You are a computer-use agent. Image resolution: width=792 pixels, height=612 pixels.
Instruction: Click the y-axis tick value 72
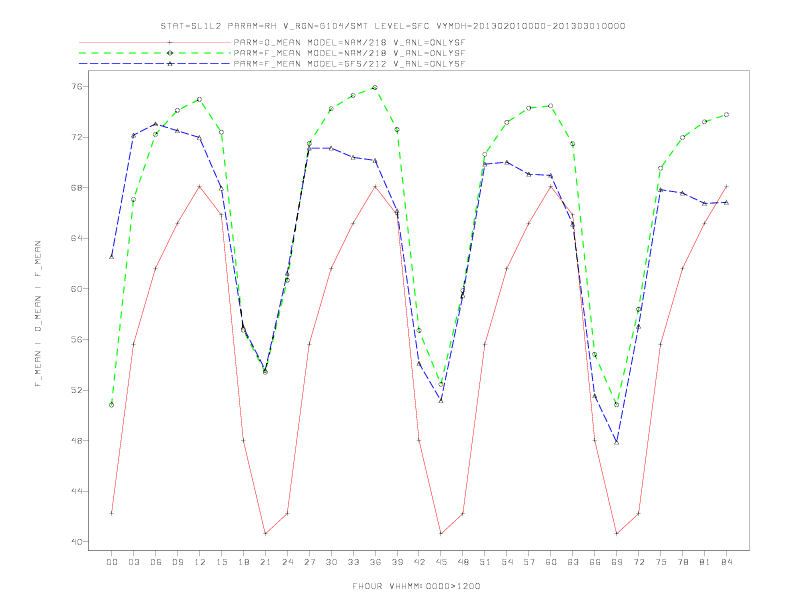[77, 137]
